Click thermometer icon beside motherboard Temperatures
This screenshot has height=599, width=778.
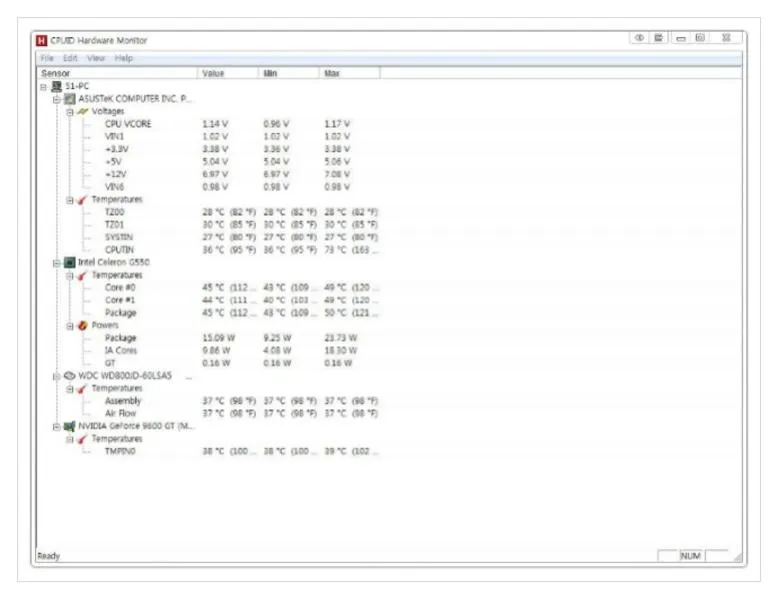pos(82,200)
